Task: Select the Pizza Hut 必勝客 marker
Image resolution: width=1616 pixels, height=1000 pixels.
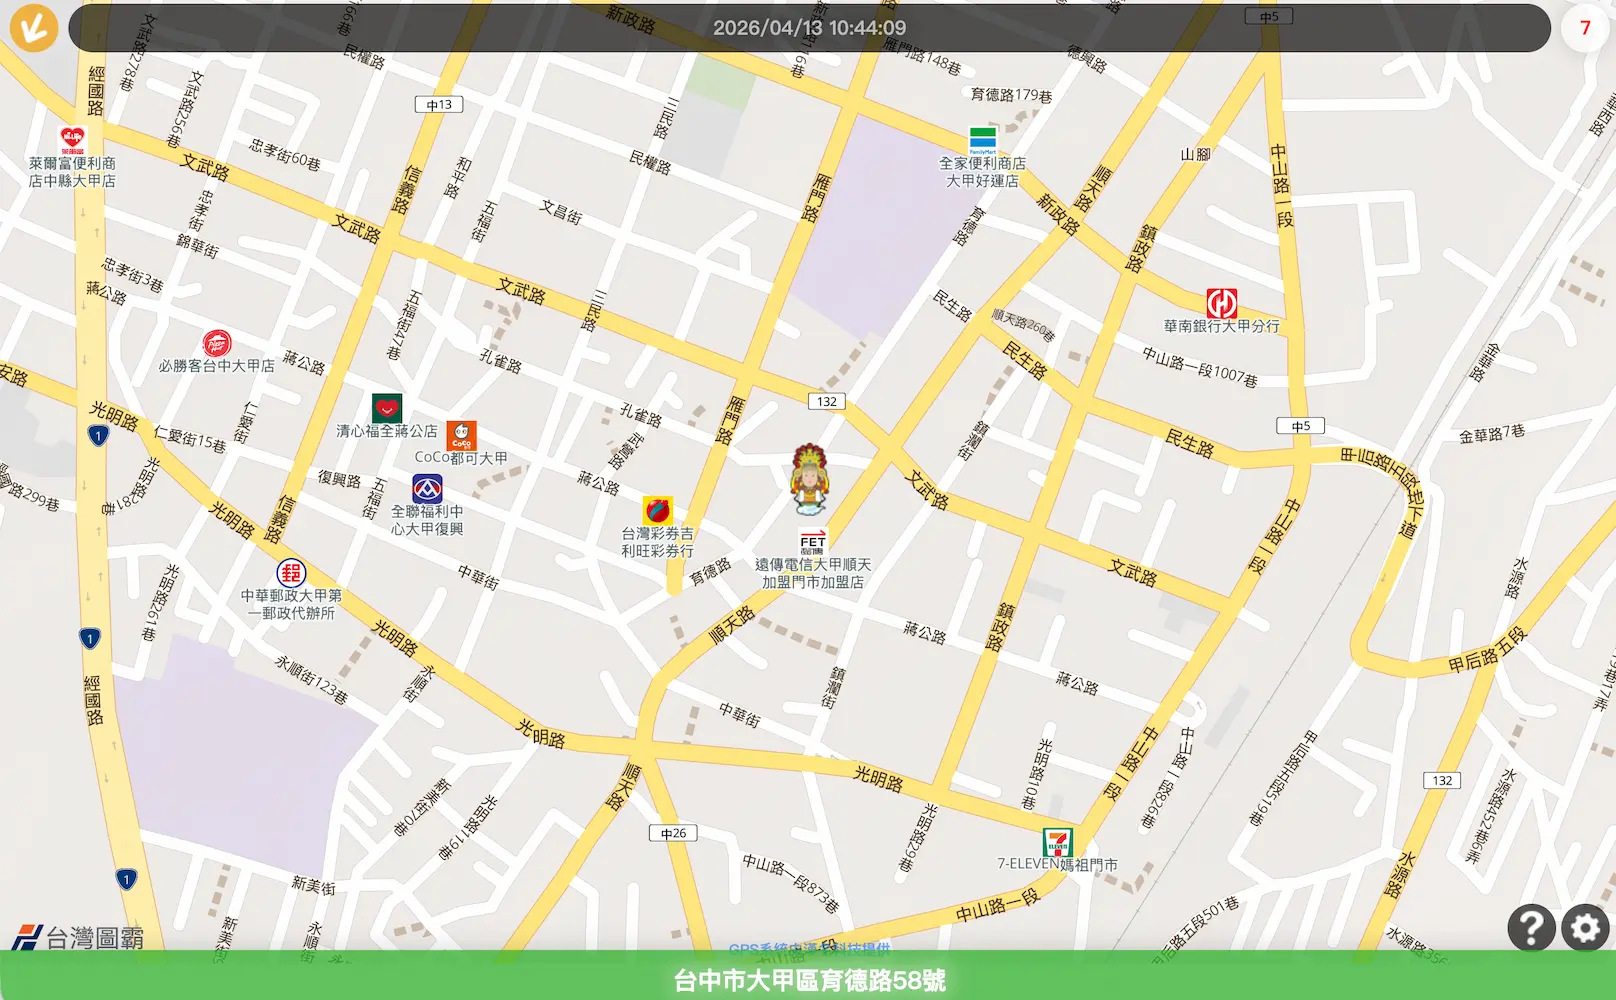Action: point(217,344)
